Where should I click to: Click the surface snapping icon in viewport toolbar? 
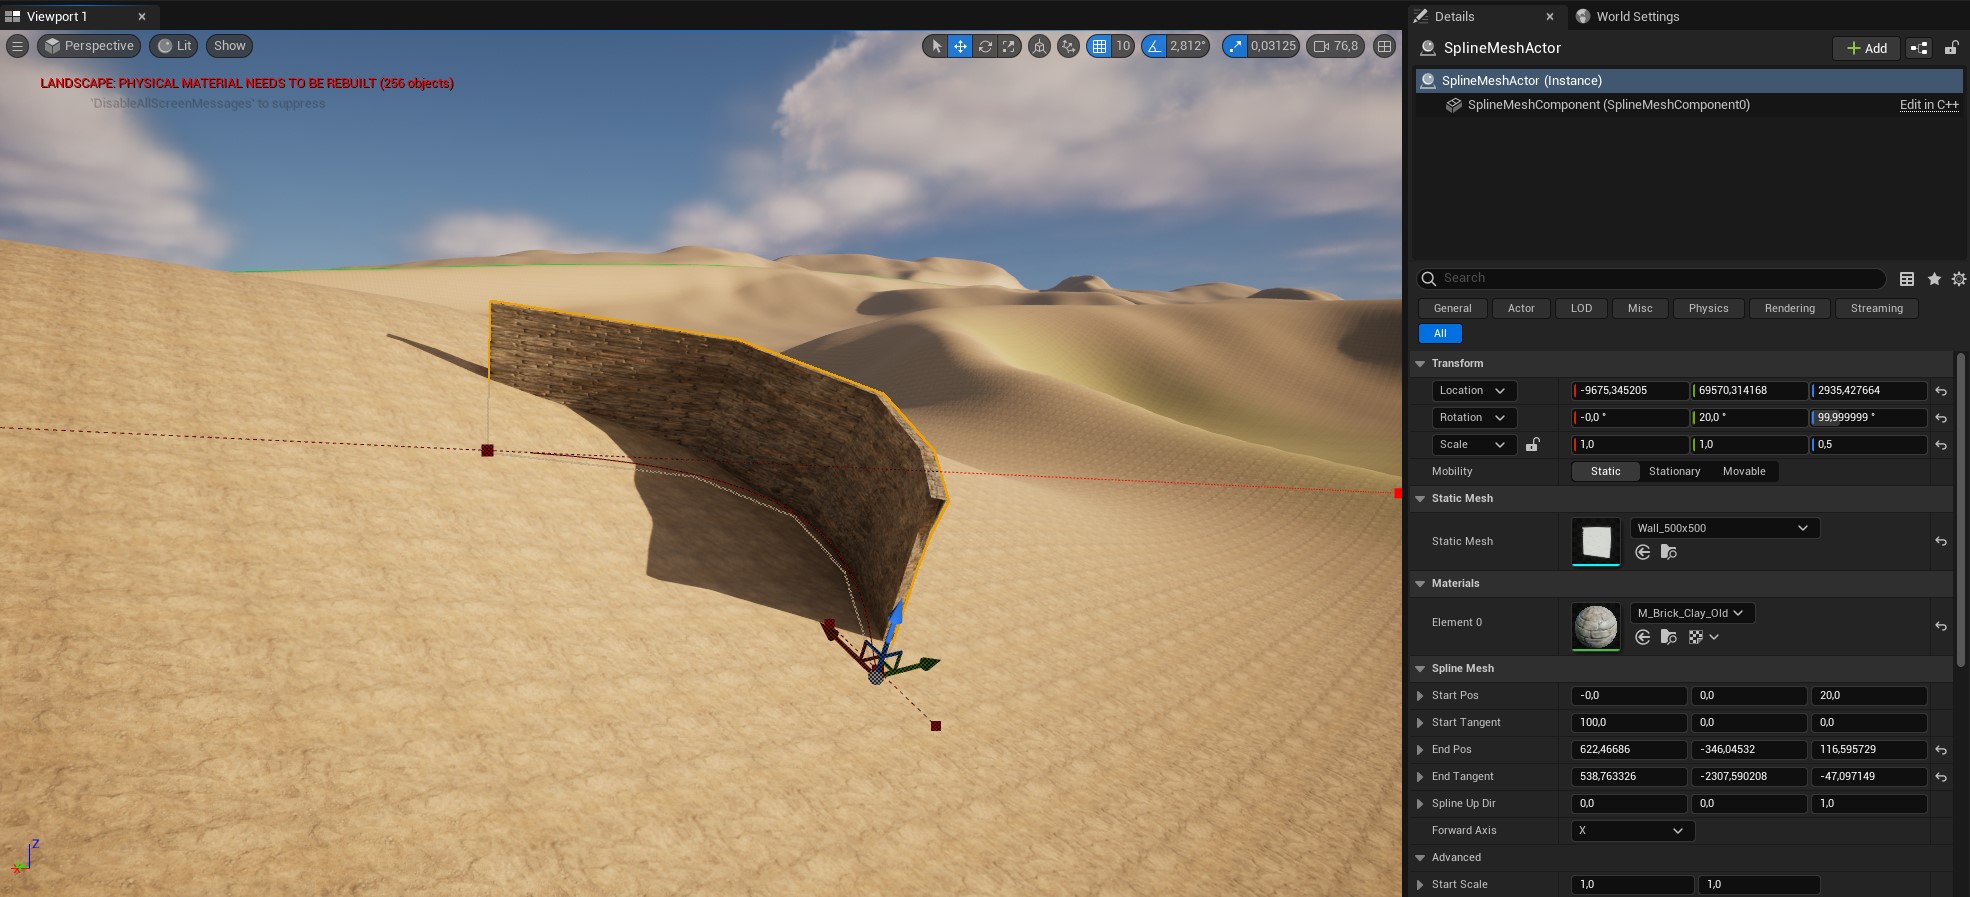pos(1068,46)
